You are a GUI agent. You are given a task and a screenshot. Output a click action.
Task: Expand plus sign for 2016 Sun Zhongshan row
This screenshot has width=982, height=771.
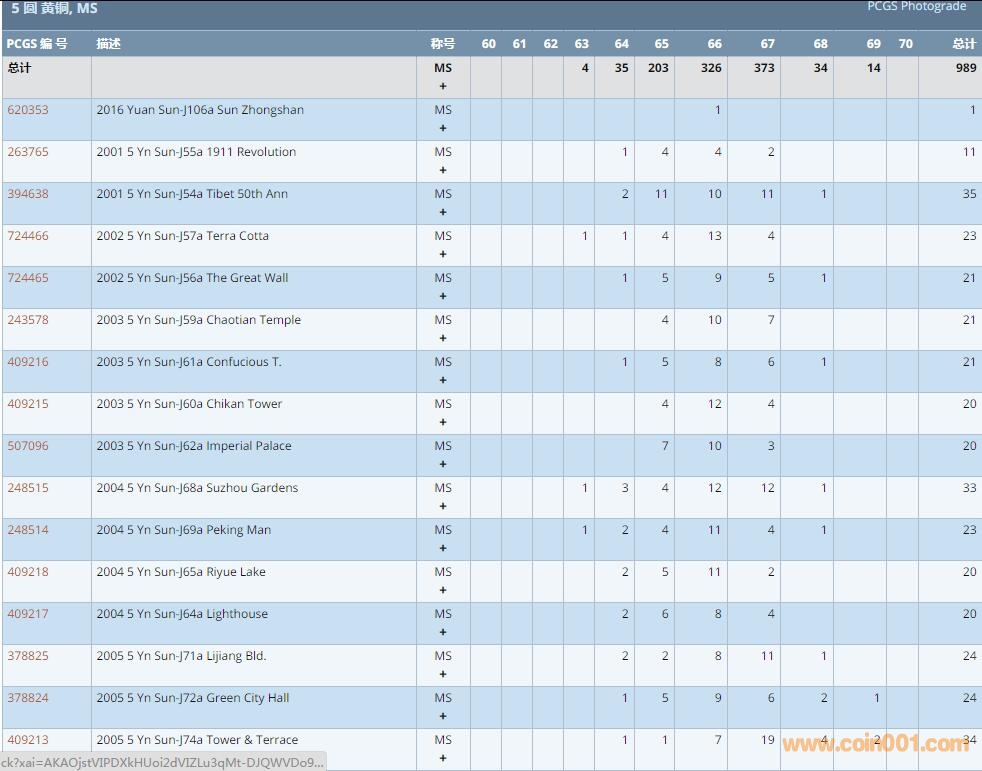(443, 128)
